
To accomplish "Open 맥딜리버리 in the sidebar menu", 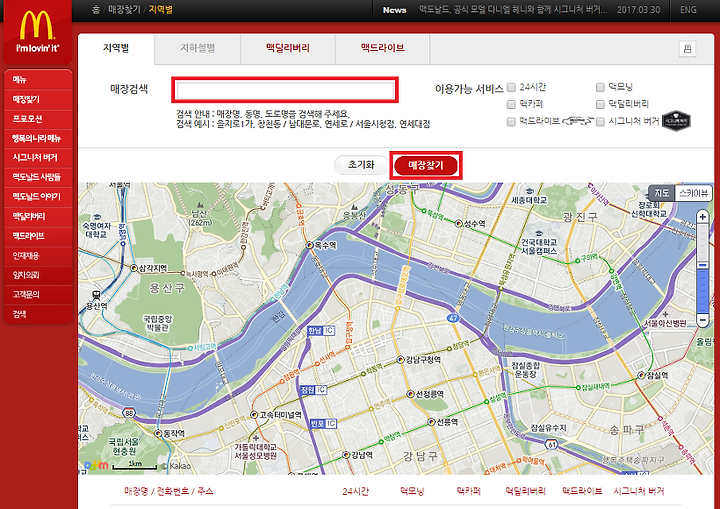I will pyautogui.click(x=38, y=216).
